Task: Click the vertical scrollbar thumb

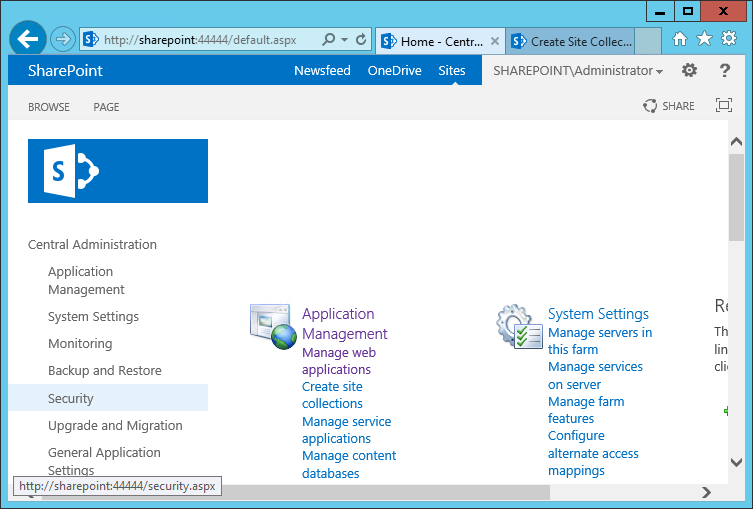Action: tap(736, 197)
